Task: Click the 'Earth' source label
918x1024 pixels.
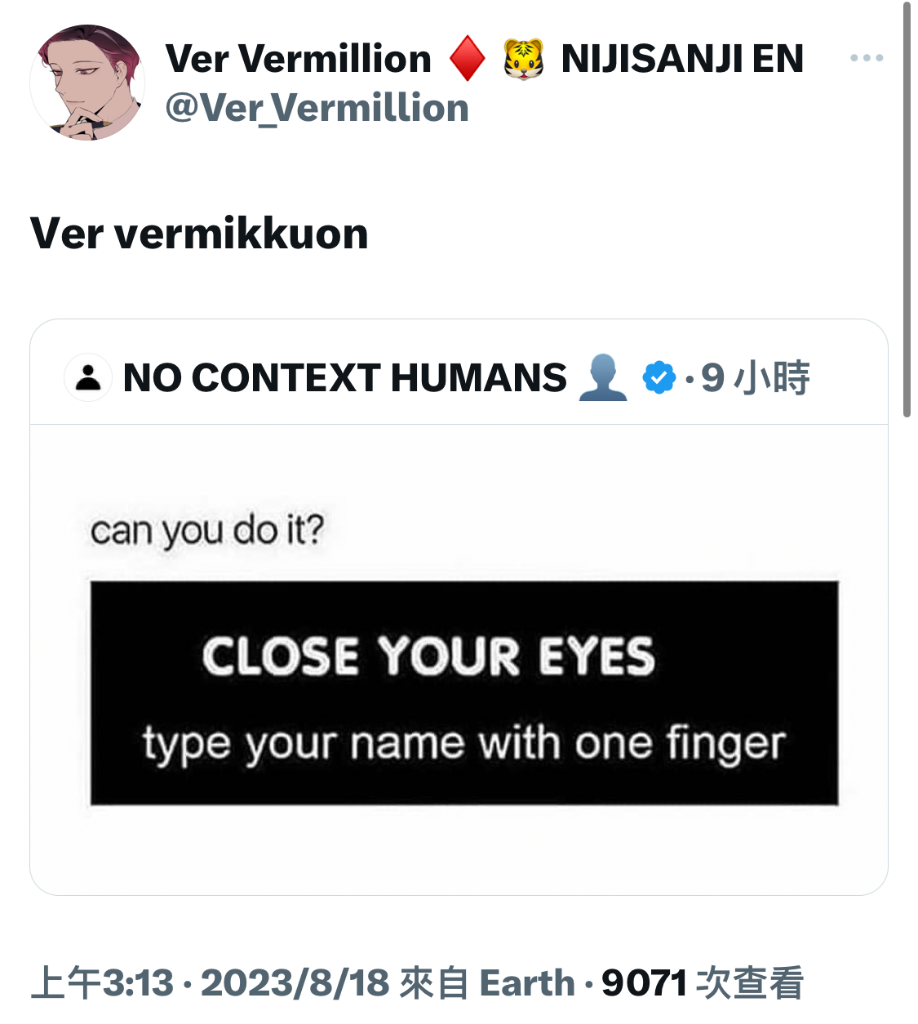Action: pos(527,983)
